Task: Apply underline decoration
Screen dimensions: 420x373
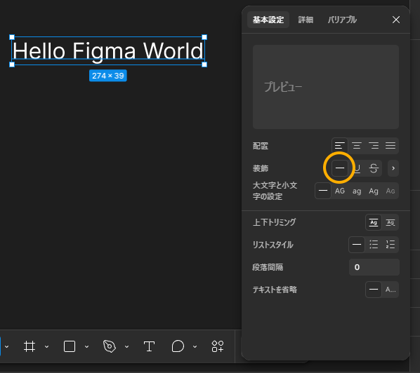Action: pos(357,168)
